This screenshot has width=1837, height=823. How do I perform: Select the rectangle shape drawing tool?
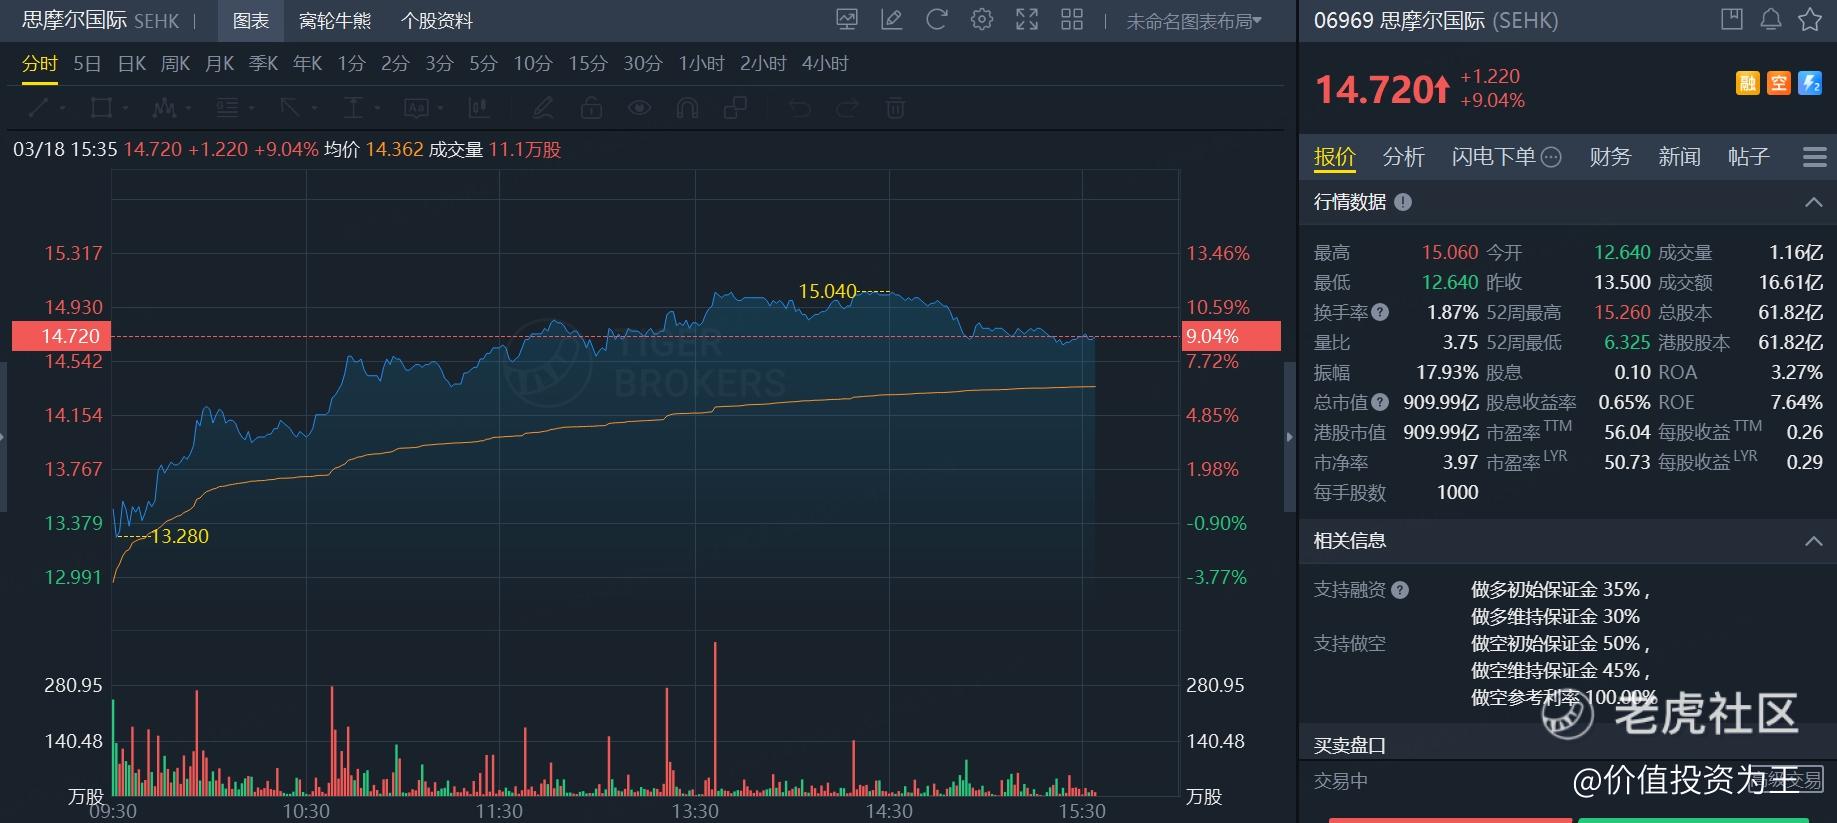click(100, 107)
